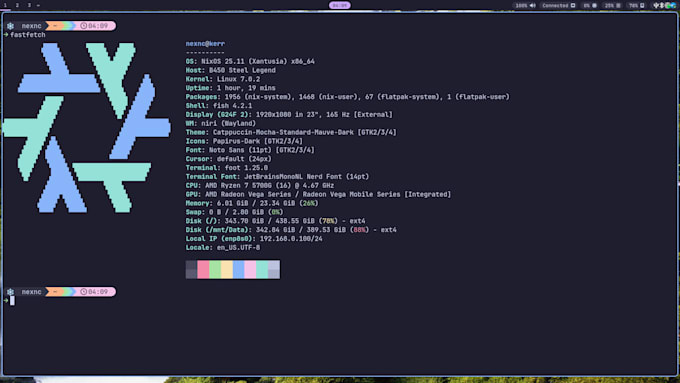
Task: Click the 'Packages: 1956 (nix-system)' line
Action: click(x=348, y=97)
